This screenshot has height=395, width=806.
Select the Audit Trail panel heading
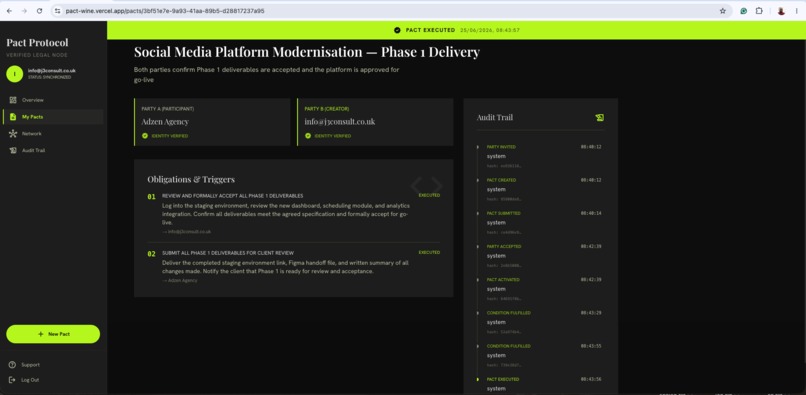[494, 118]
